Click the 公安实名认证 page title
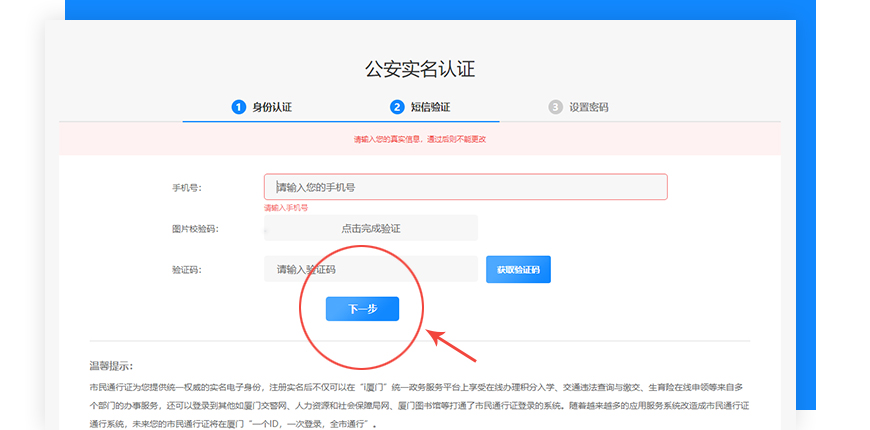 tap(420, 69)
